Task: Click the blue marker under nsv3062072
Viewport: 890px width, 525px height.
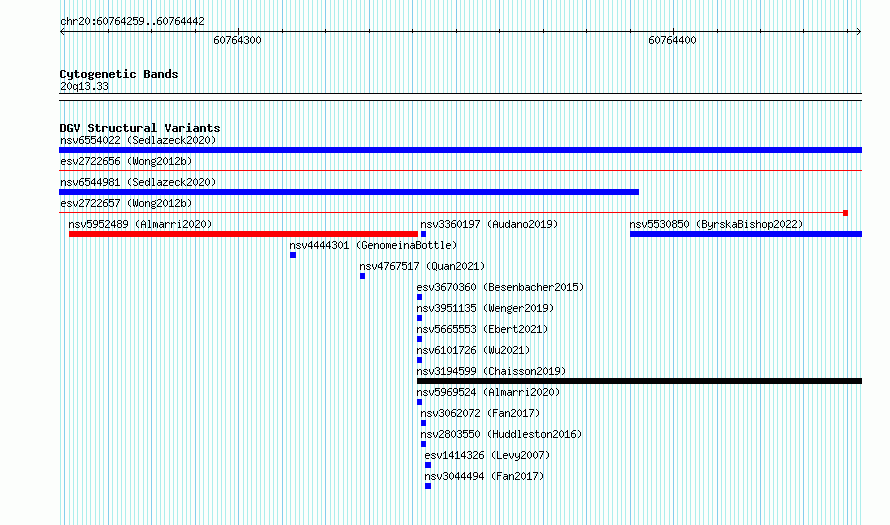Action: 423,423
